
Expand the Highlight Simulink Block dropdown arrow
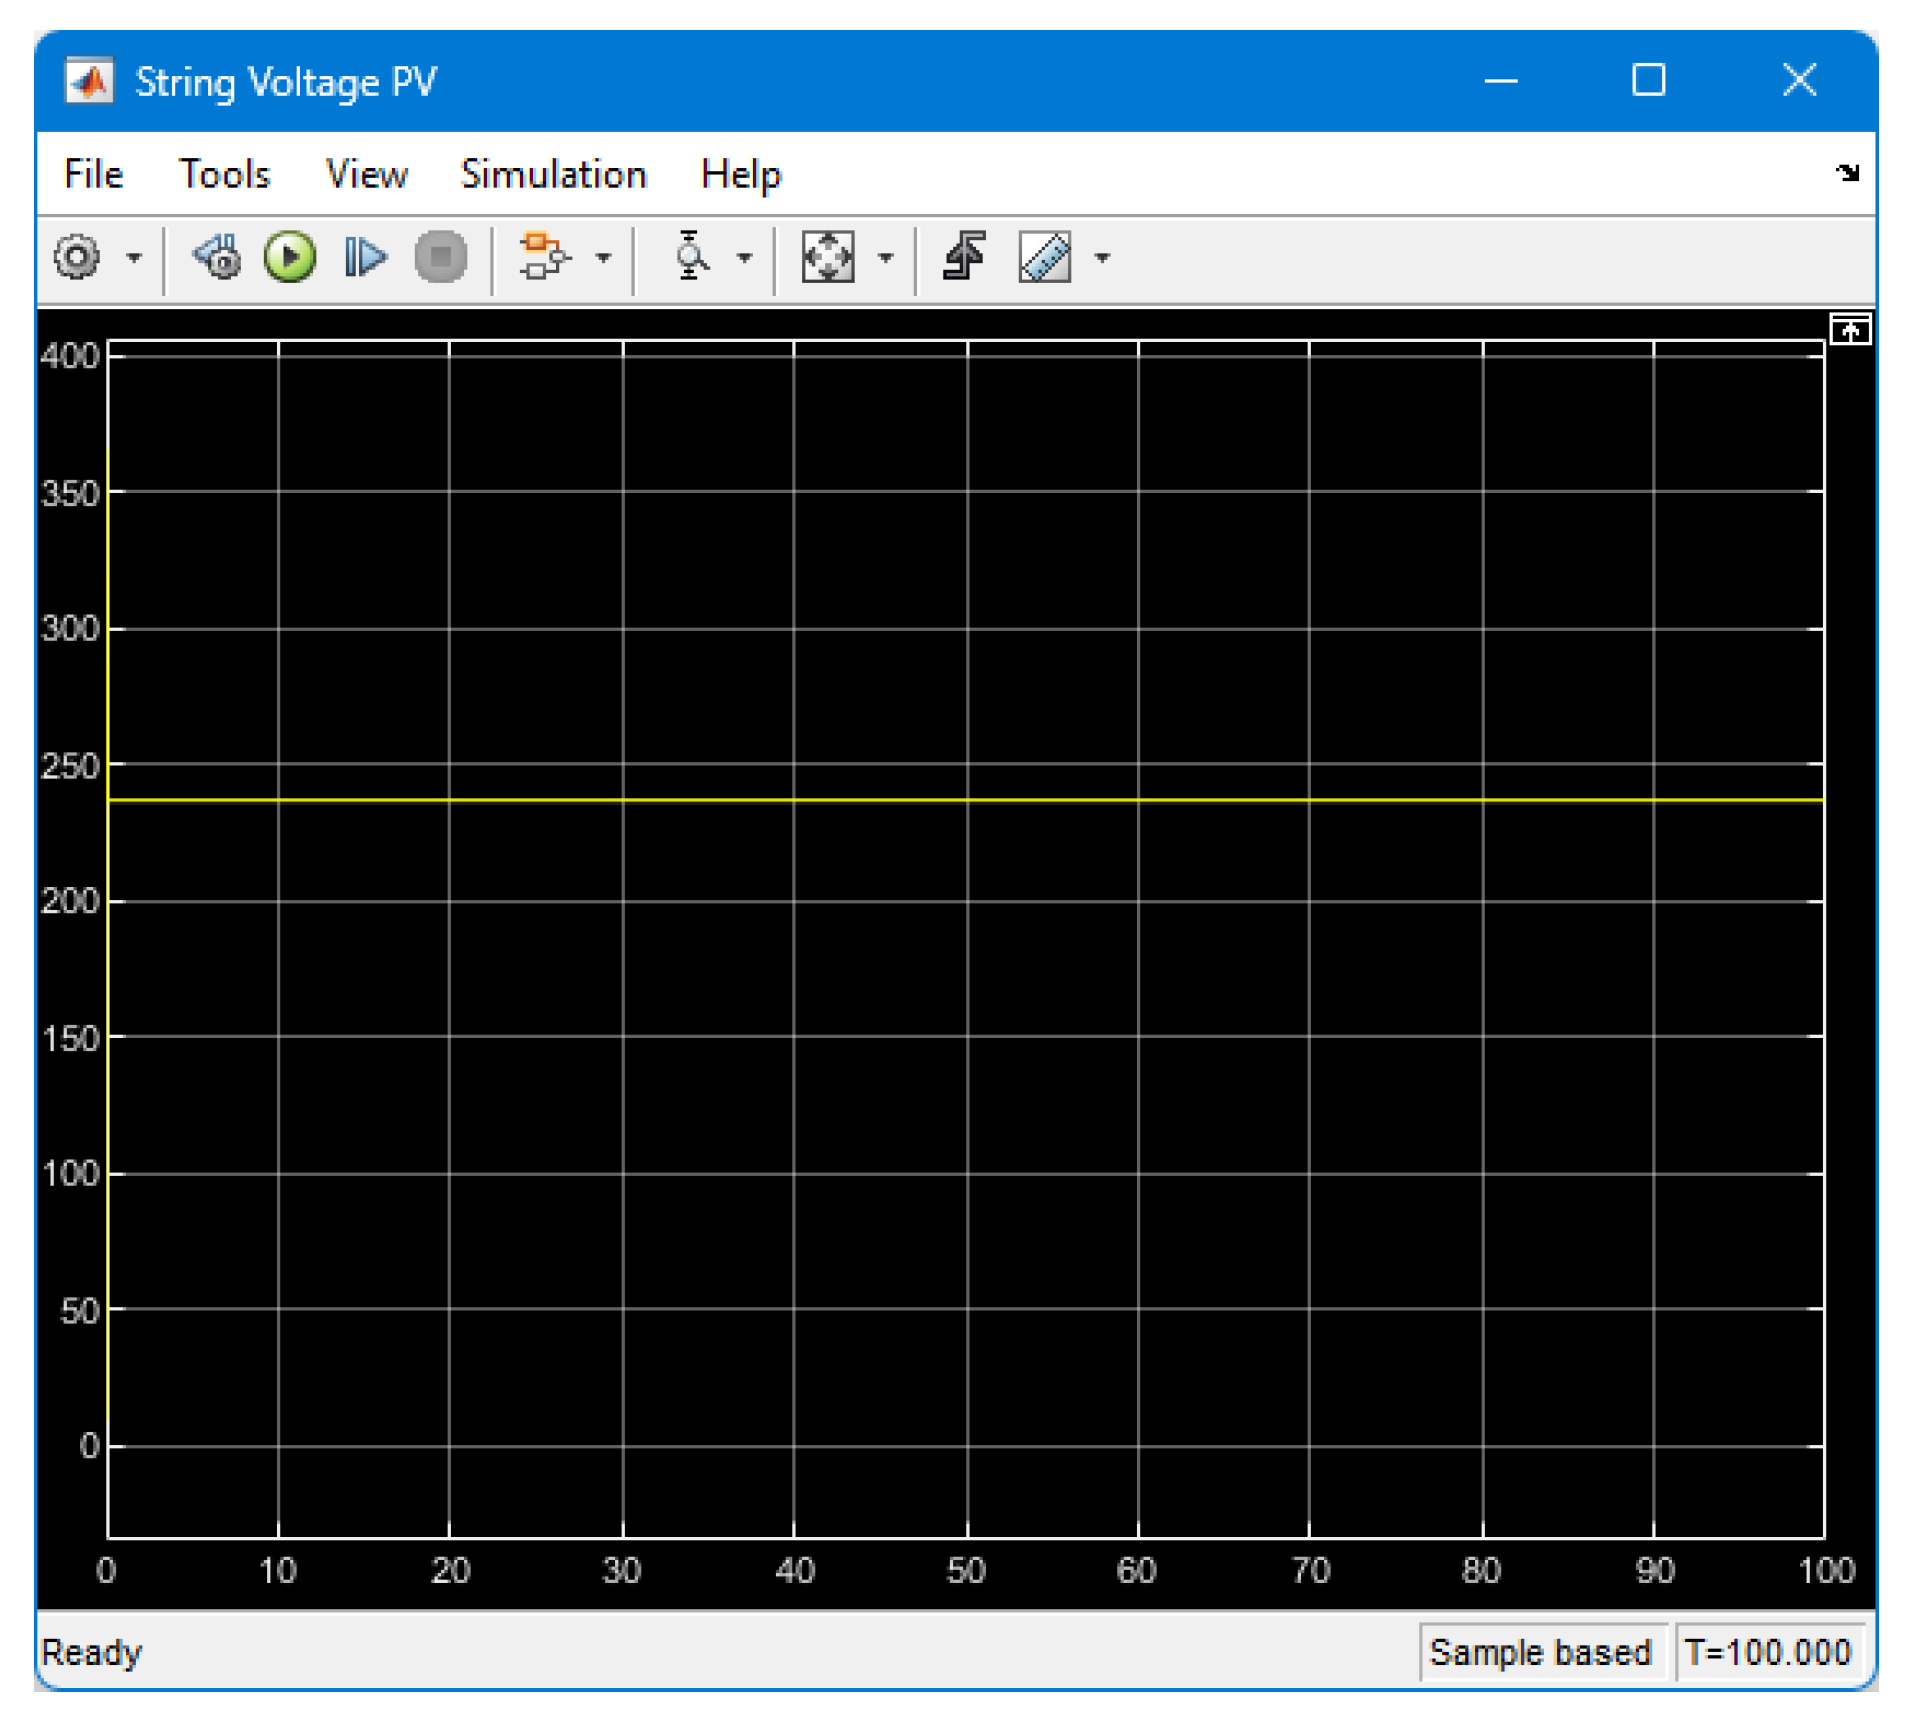[x=603, y=258]
